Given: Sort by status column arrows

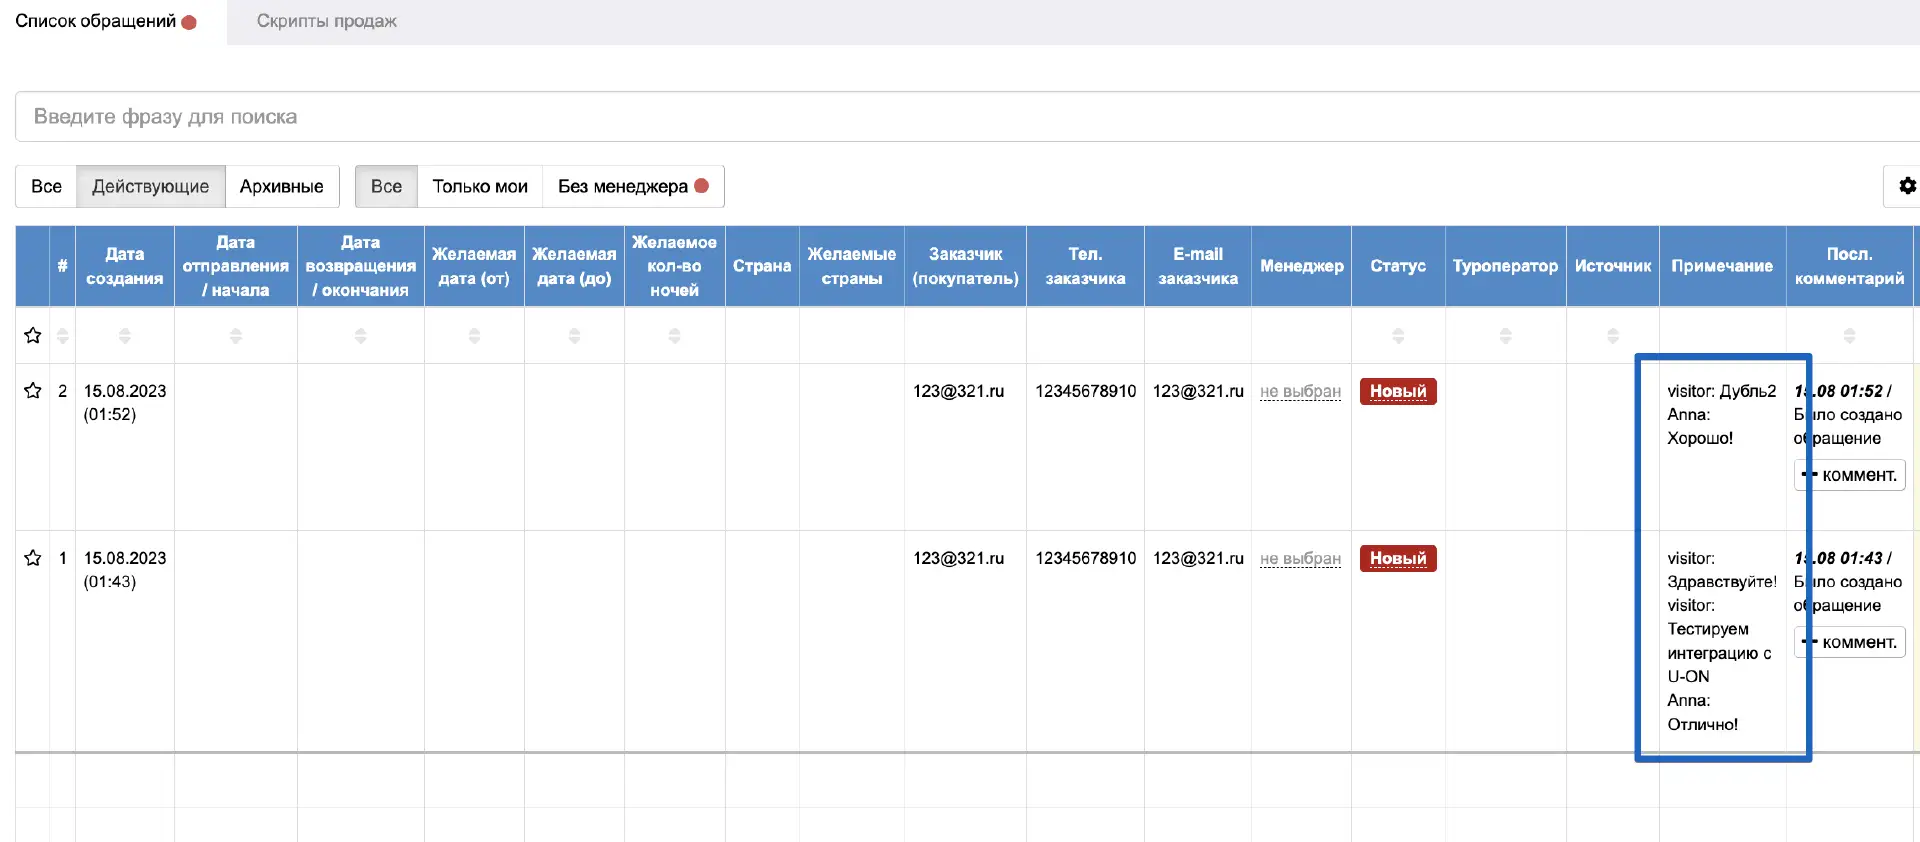Looking at the screenshot, I should point(1398,336).
